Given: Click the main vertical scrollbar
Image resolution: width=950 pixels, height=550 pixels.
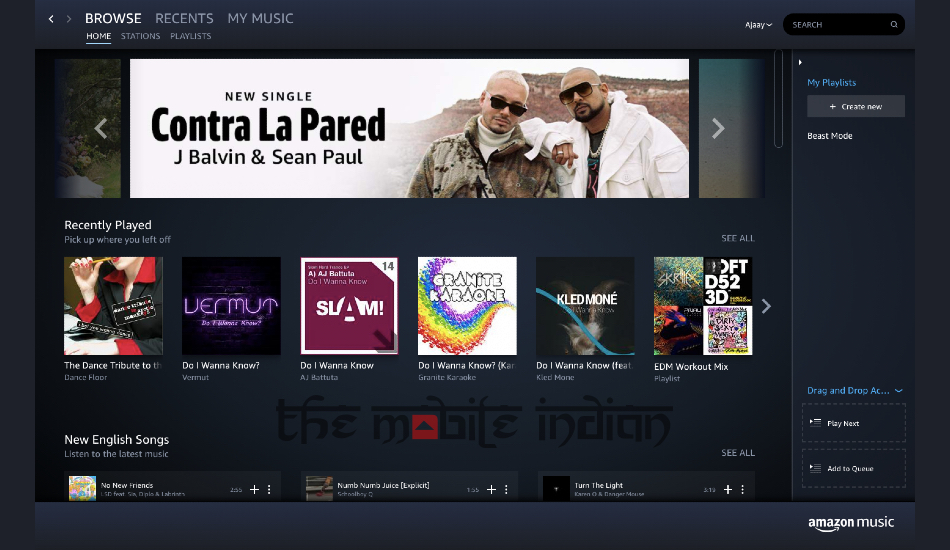Looking at the screenshot, I should click(x=779, y=99).
